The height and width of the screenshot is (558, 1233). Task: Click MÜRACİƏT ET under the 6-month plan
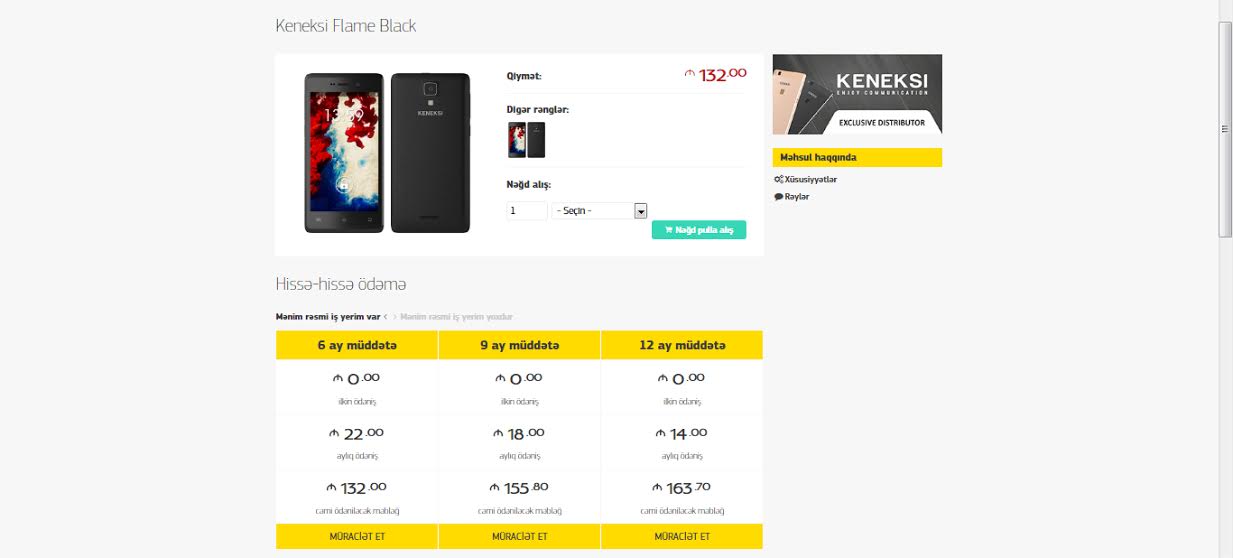pyautogui.click(x=357, y=536)
